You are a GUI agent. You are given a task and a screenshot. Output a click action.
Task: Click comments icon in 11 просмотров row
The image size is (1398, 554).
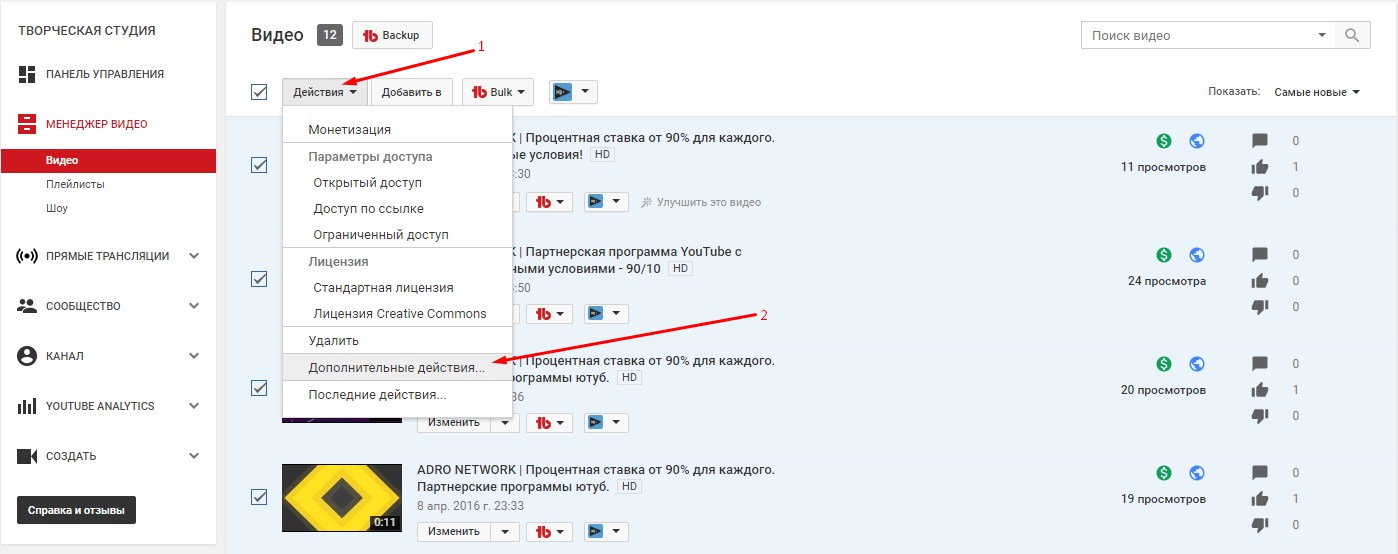click(x=1260, y=141)
